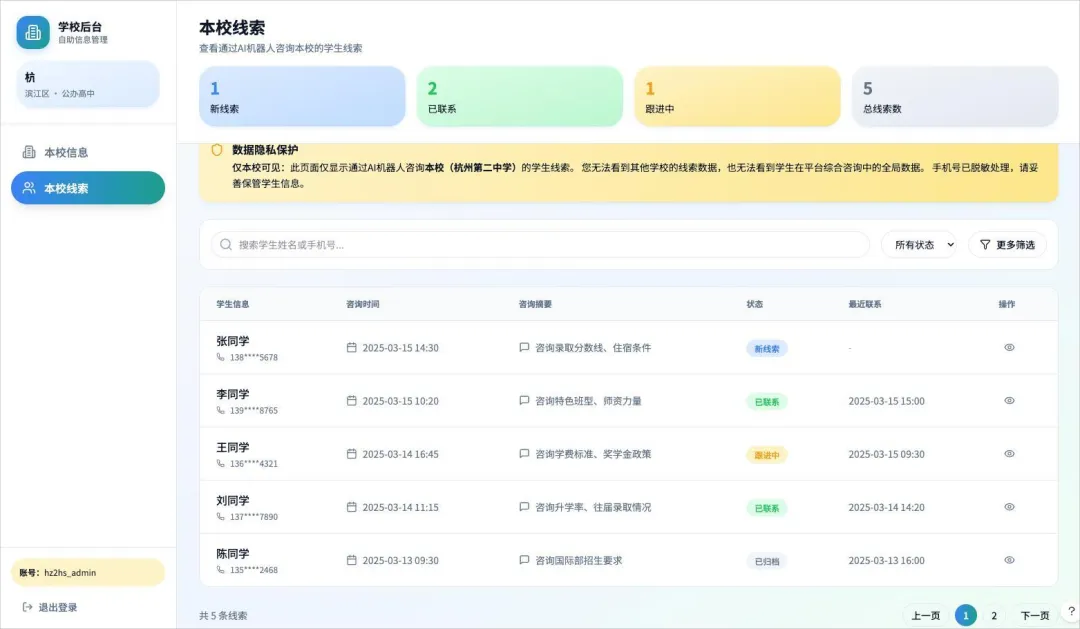Click the 新线索 statistics card
This screenshot has width=1080, height=629.
coord(302,95)
